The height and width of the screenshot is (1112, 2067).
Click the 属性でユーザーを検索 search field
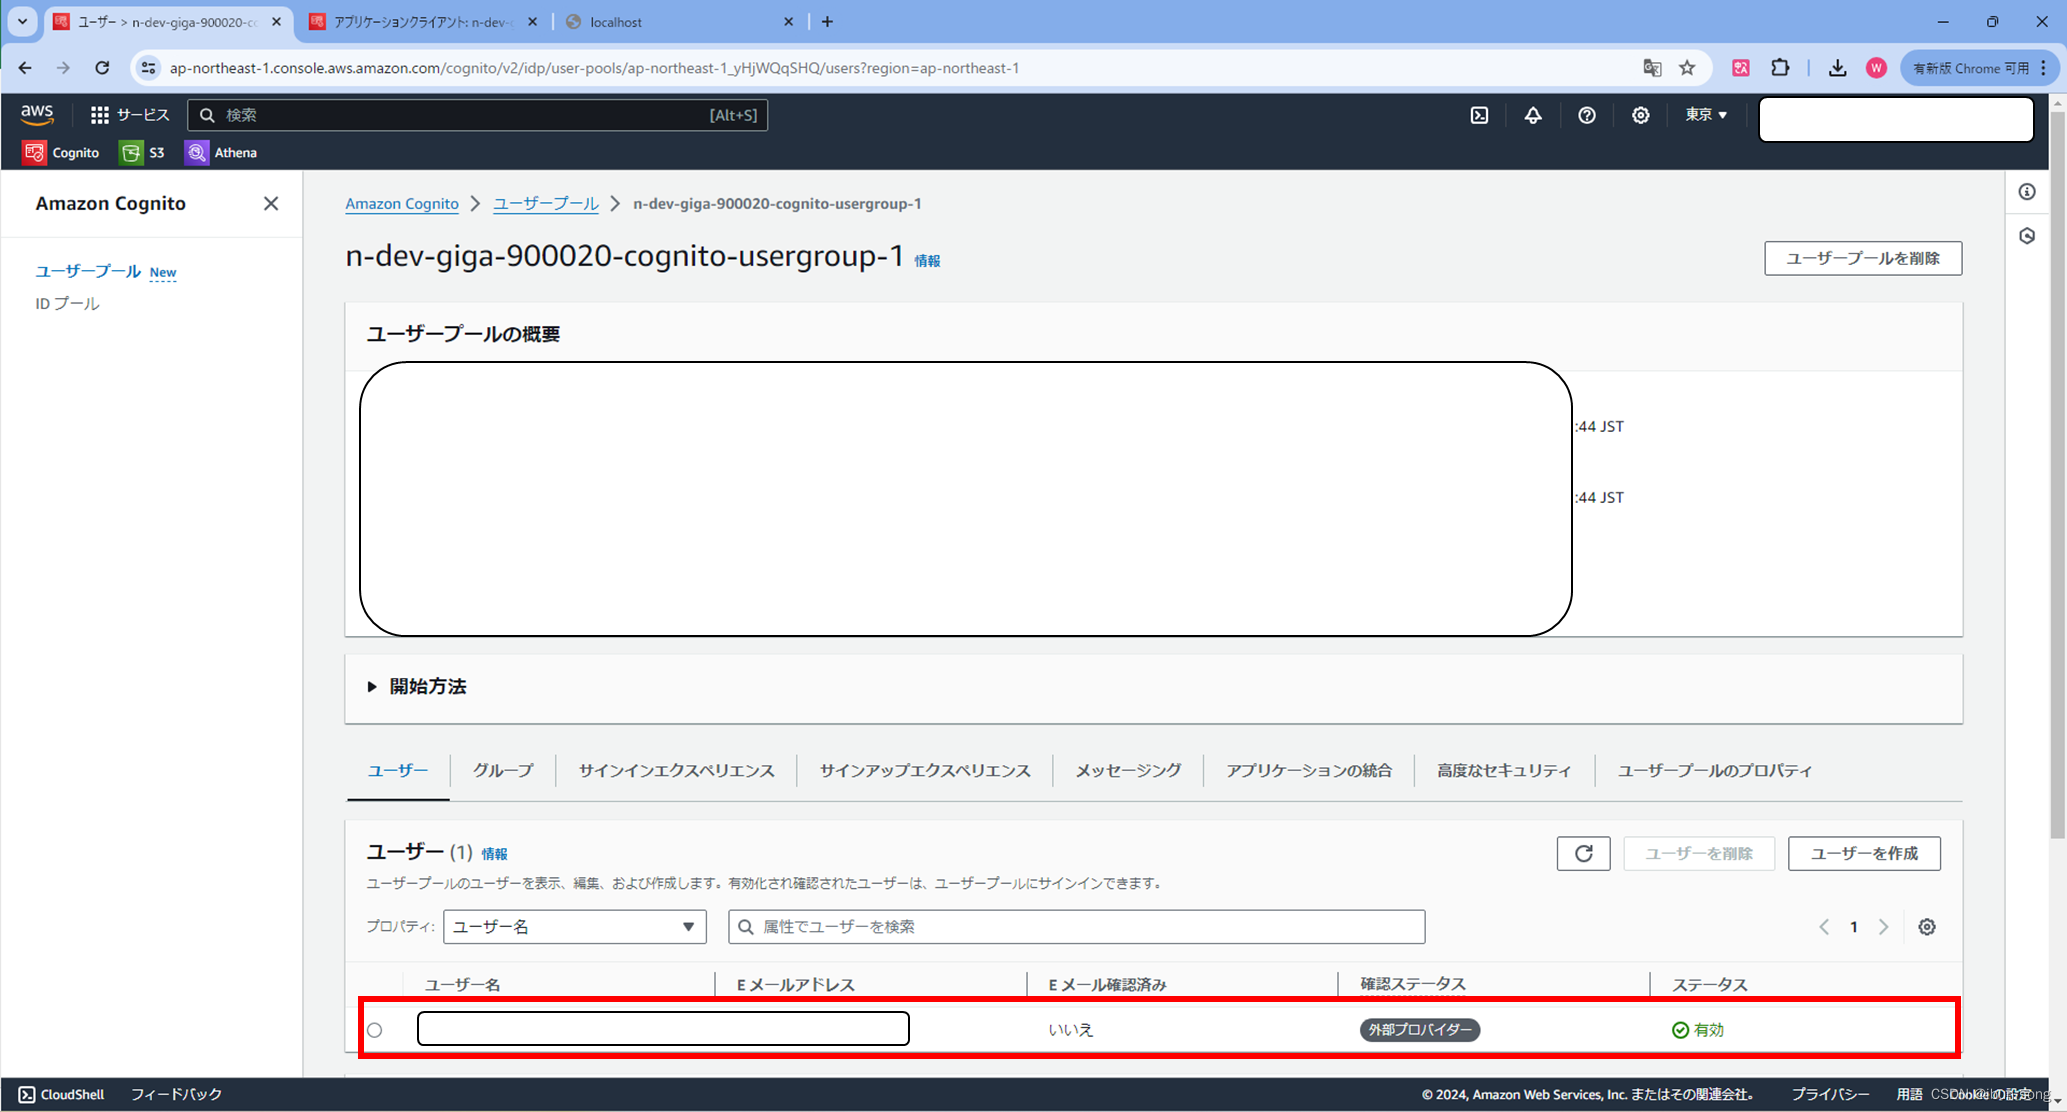tap(1077, 927)
